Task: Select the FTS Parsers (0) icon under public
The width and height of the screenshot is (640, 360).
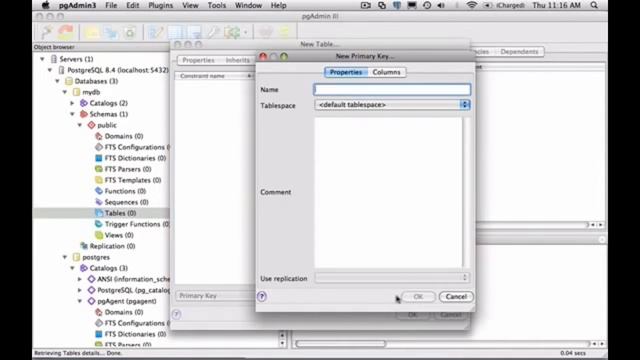Action: click(x=99, y=169)
